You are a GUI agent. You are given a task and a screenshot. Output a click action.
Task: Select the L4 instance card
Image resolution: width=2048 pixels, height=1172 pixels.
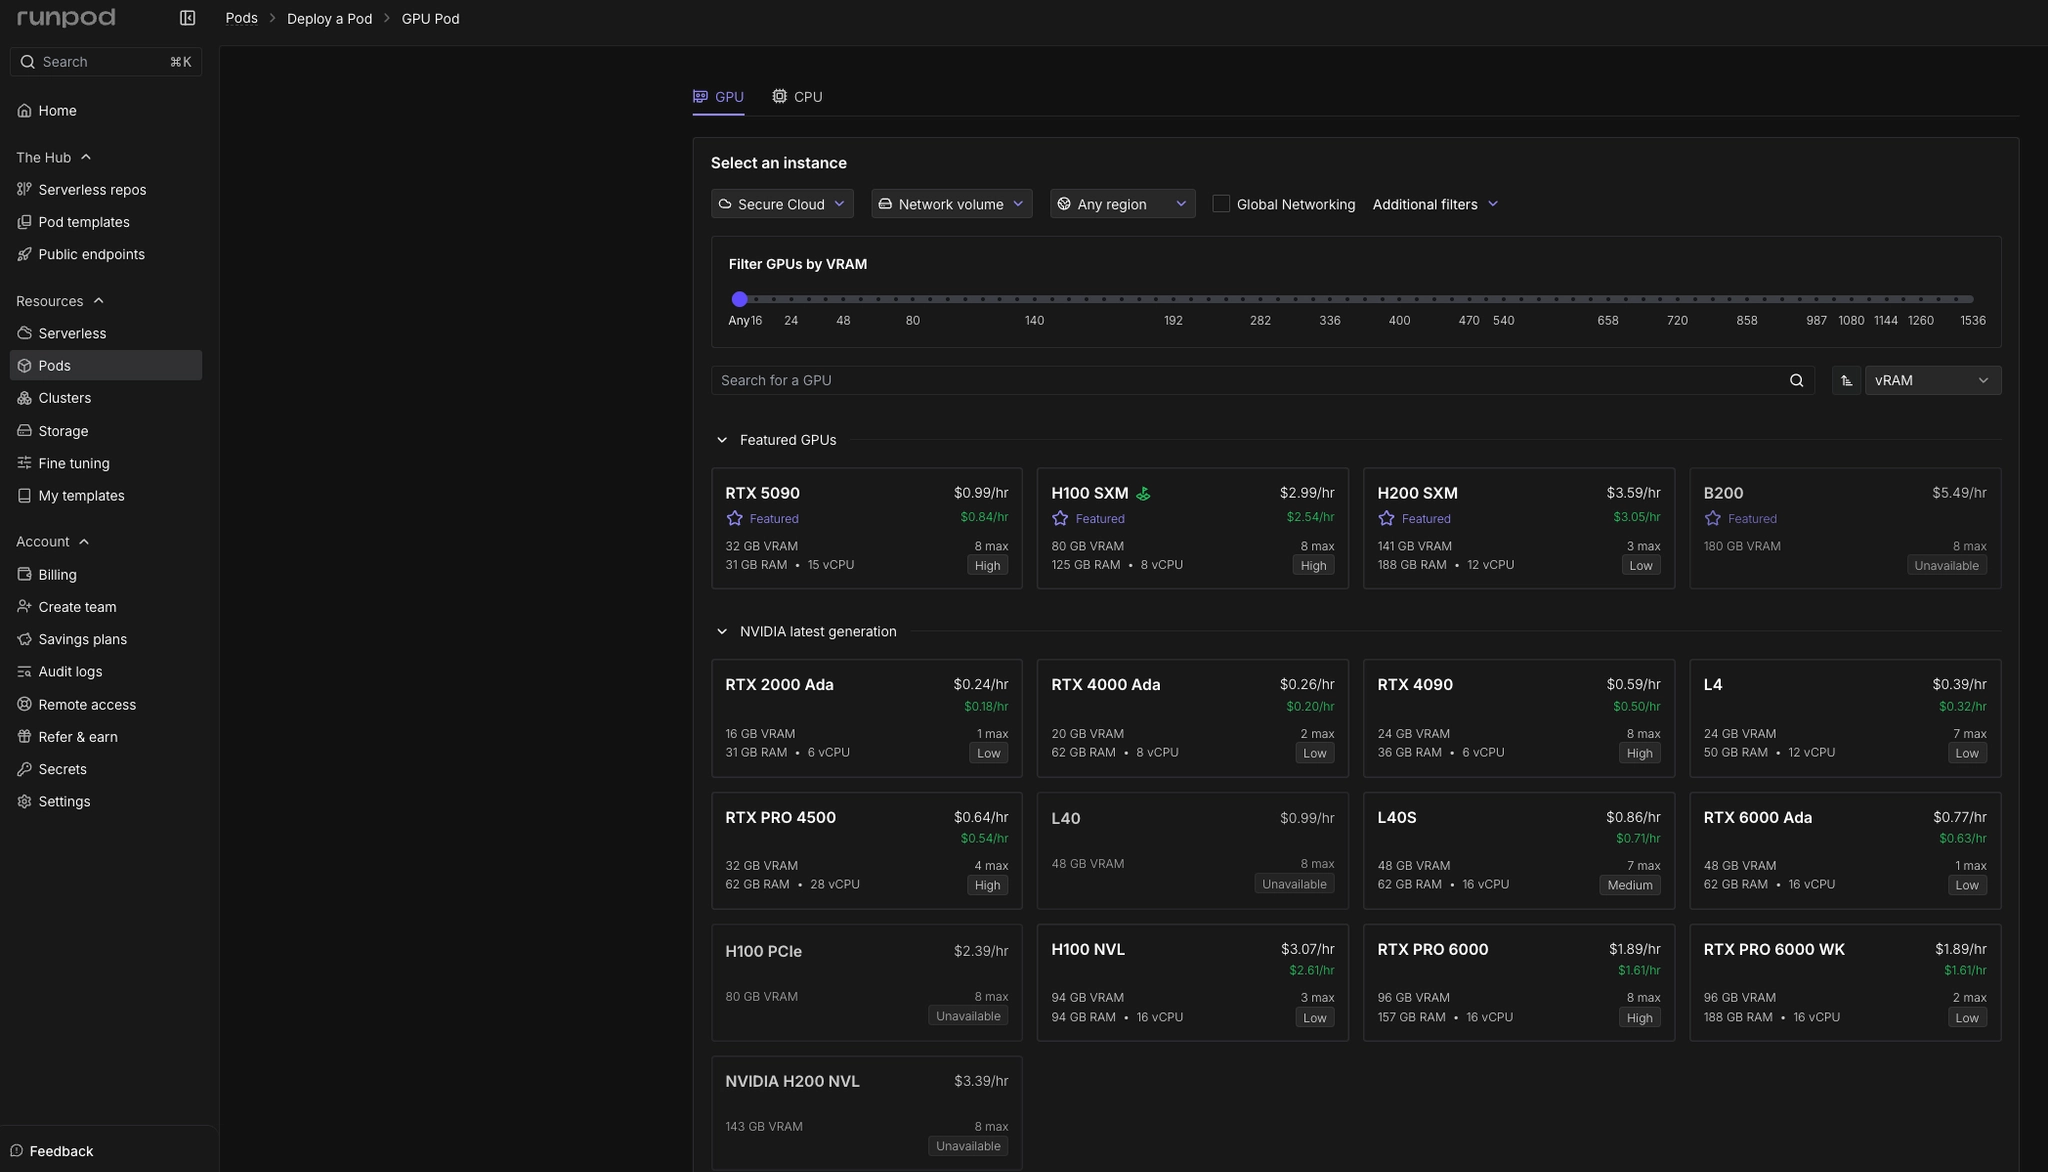pyautogui.click(x=1845, y=718)
